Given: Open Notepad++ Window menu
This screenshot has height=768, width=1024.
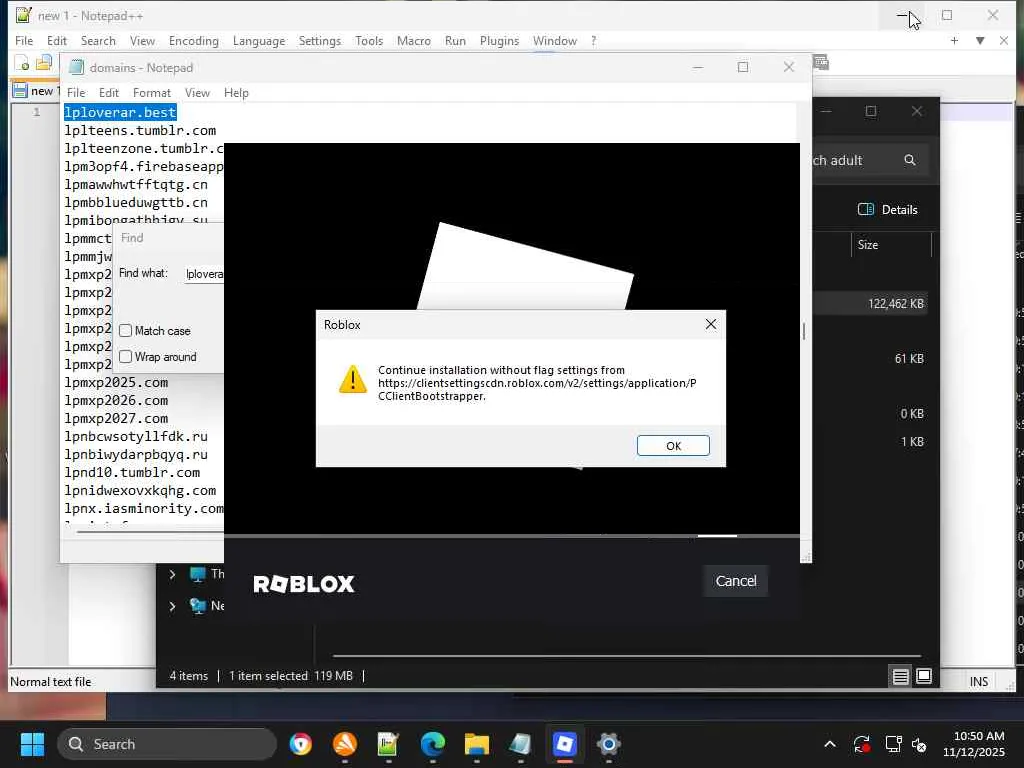Looking at the screenshot, I should [554, 40].
